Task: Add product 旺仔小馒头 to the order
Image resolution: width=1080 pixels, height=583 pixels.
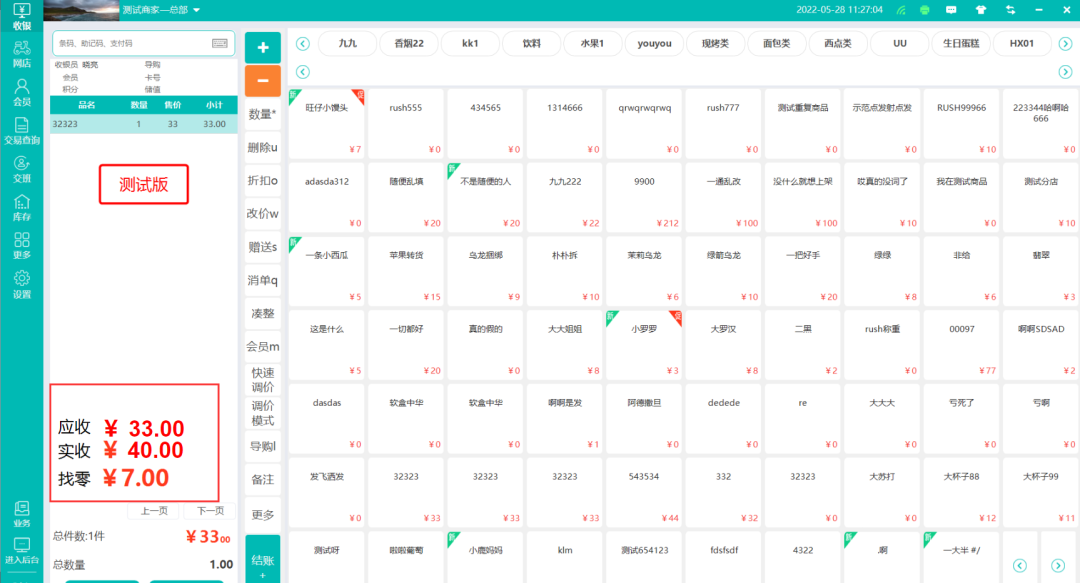Action: point(327,123)
